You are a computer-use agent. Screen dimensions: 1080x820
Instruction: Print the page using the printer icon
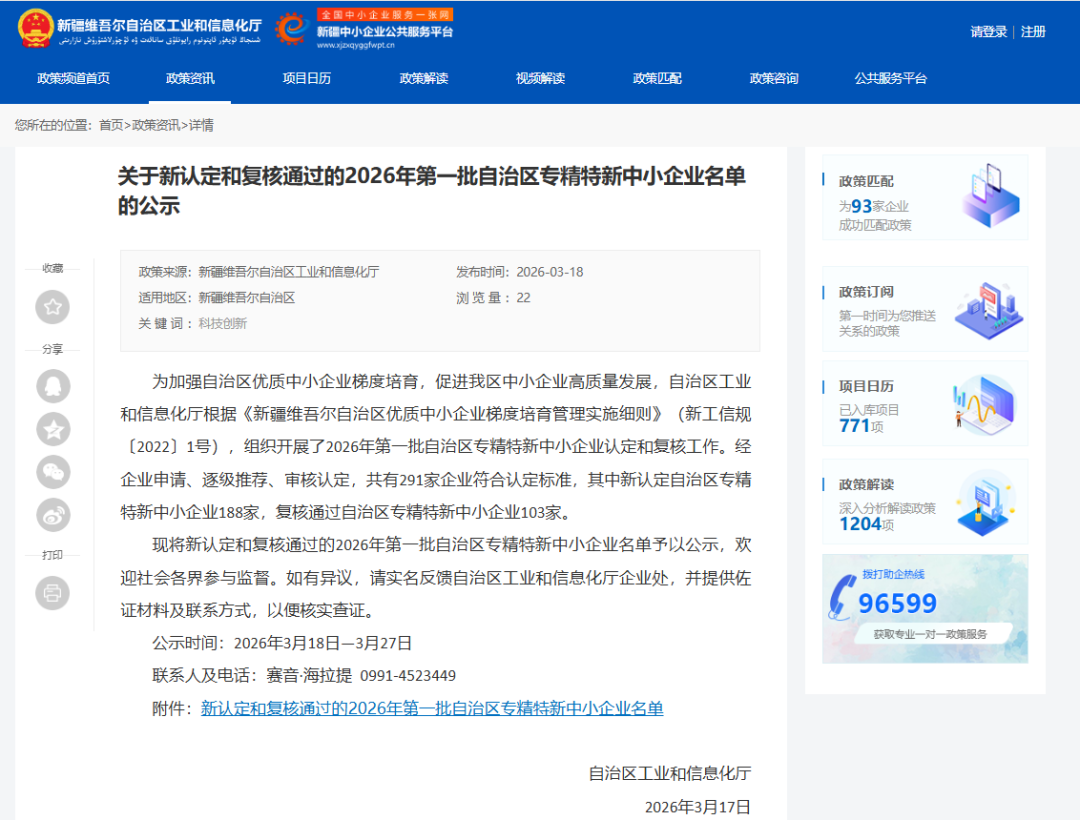click(x=53, y=593)
